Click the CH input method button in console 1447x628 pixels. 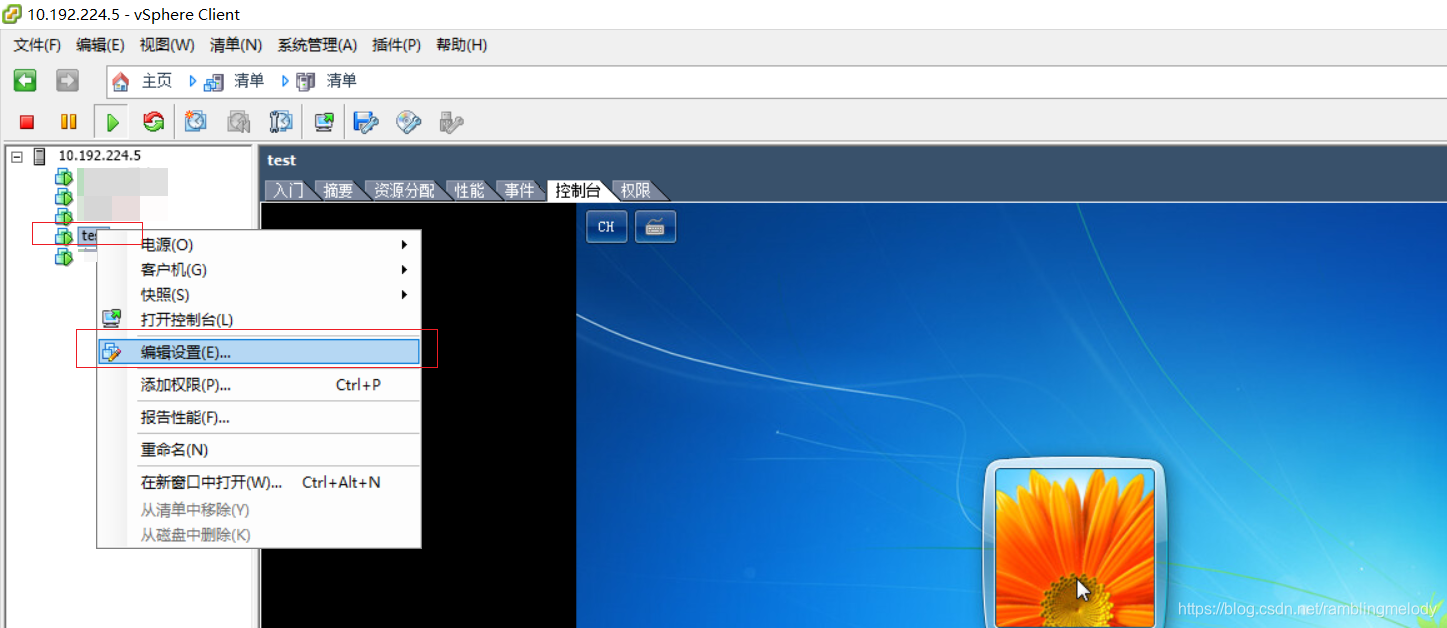[x=606, y=227]
